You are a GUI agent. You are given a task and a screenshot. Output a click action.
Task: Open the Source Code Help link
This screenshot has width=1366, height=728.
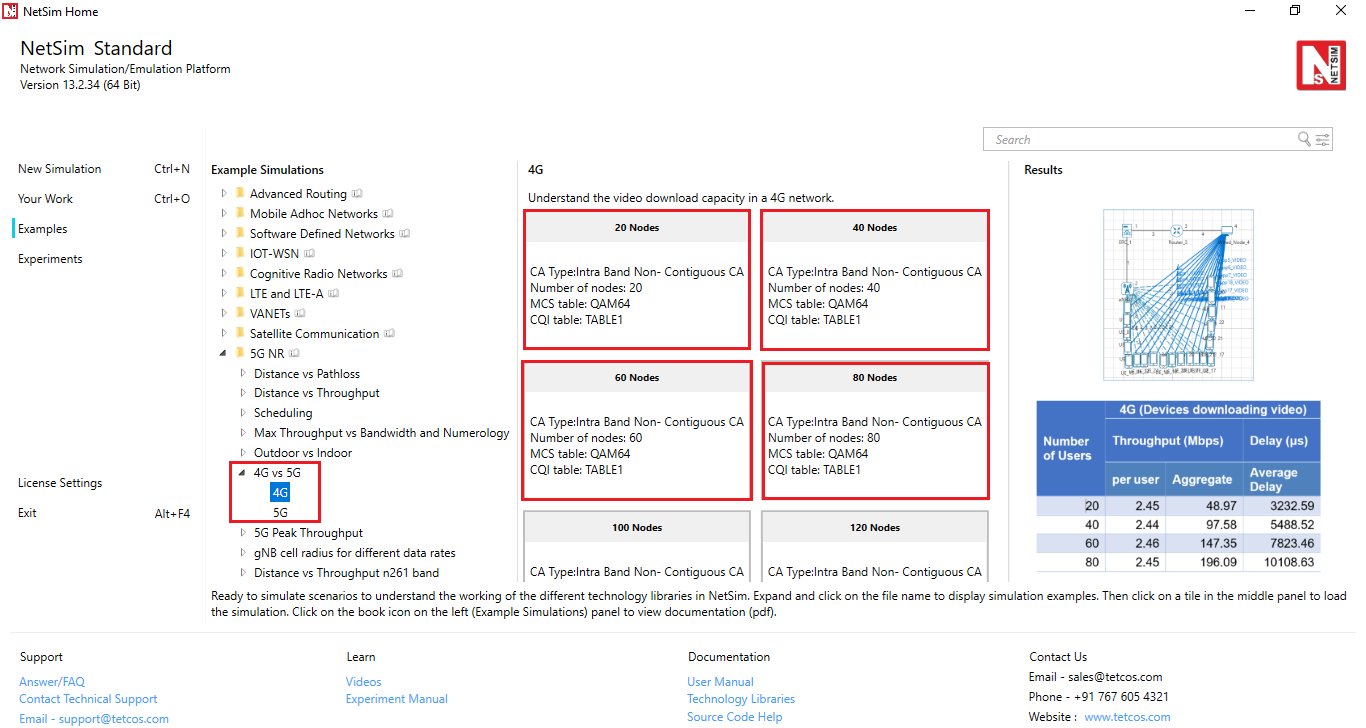click(x=735, y=717)
